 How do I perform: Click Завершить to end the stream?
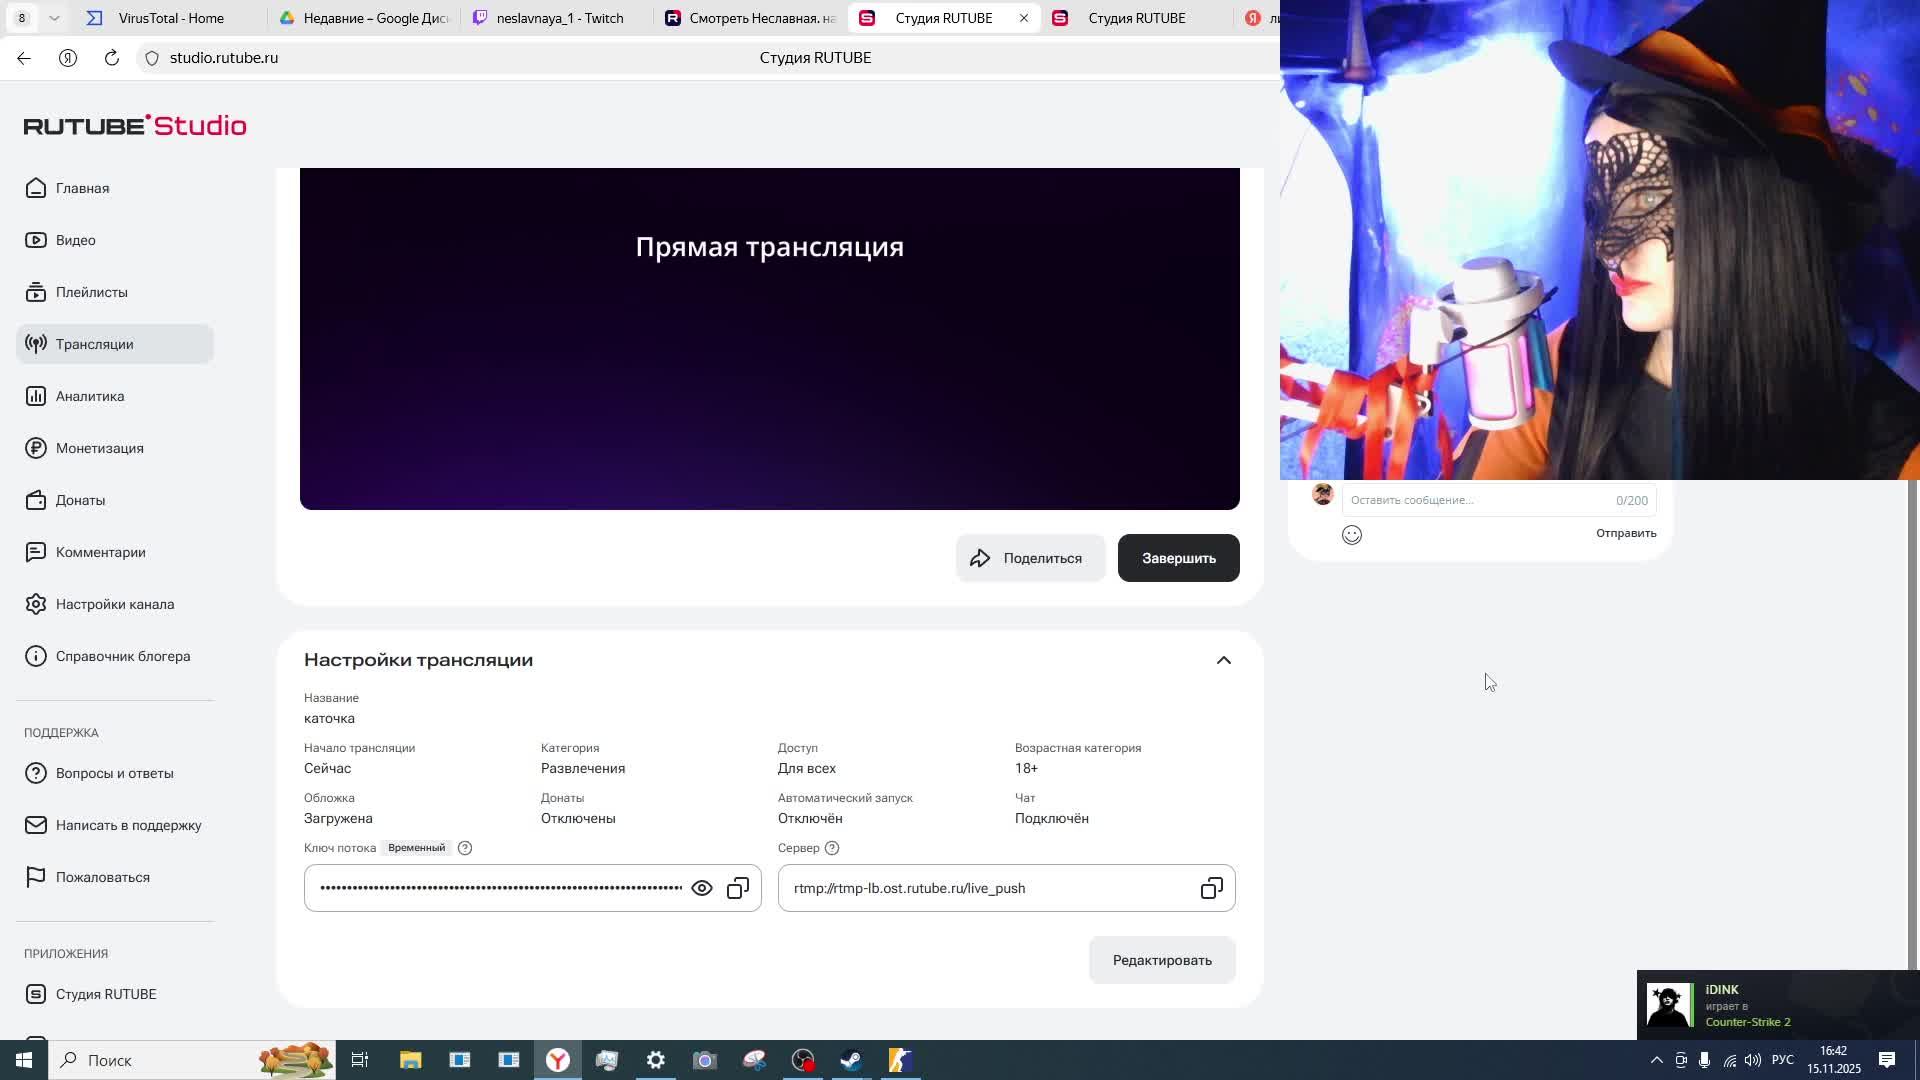[x=1178, y=558]
